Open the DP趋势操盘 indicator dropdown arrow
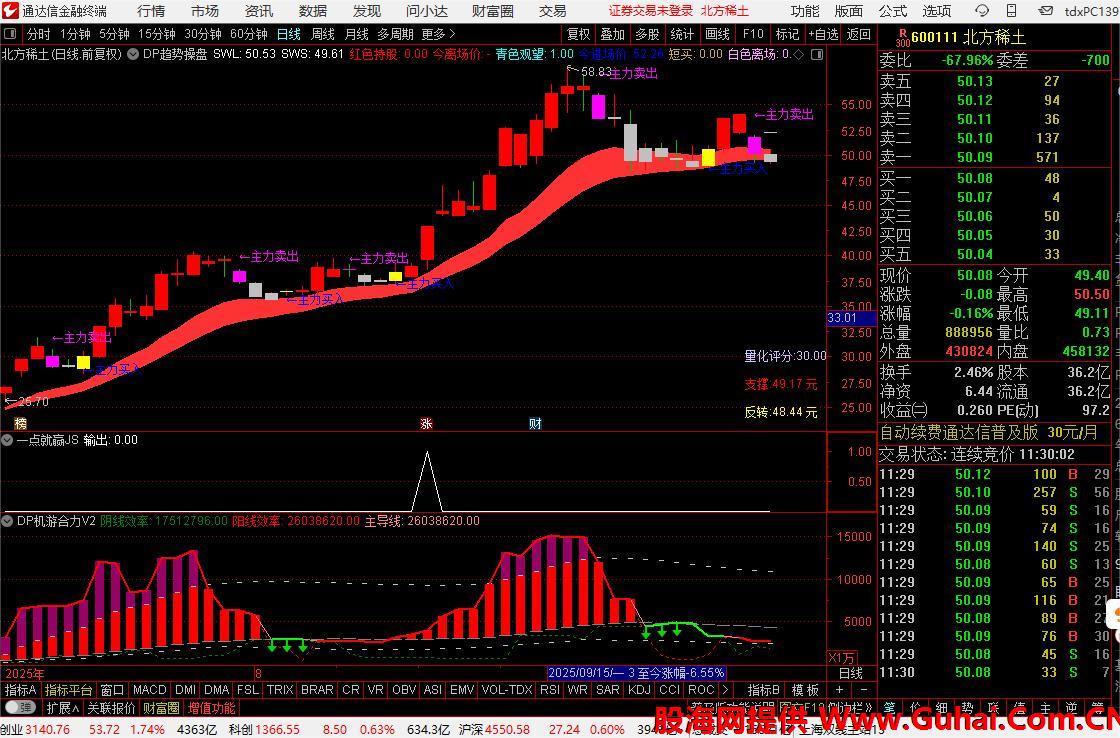 133,54
